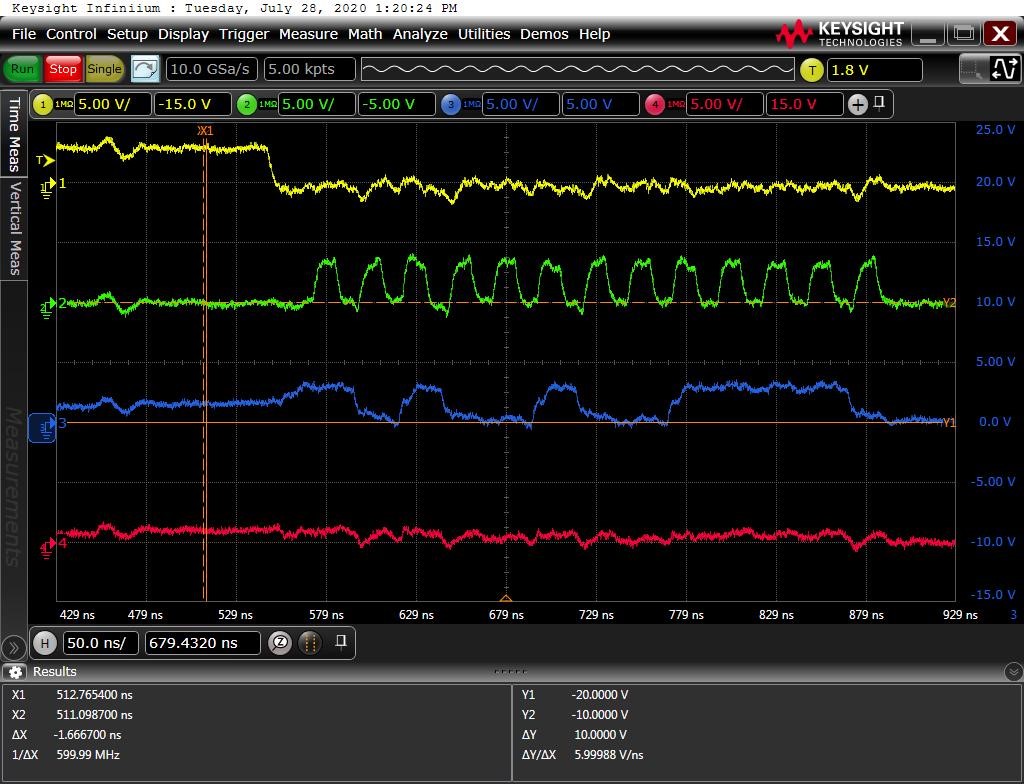Click the Results panel resize grip
1024x784 pixels.
click(x=511, y=671)
